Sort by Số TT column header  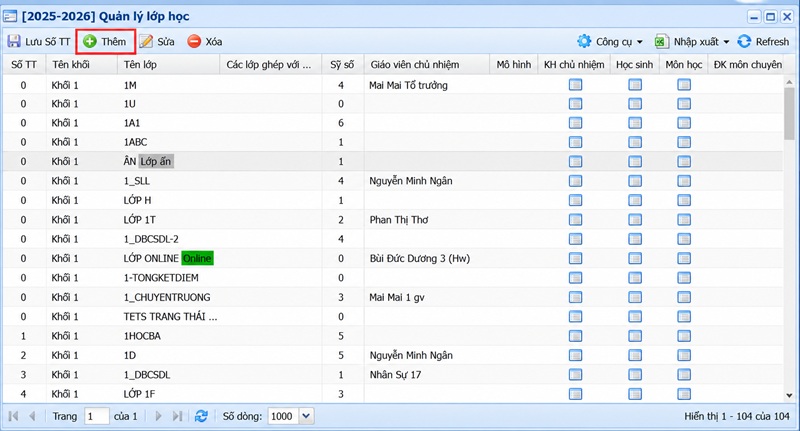(24, 65)
